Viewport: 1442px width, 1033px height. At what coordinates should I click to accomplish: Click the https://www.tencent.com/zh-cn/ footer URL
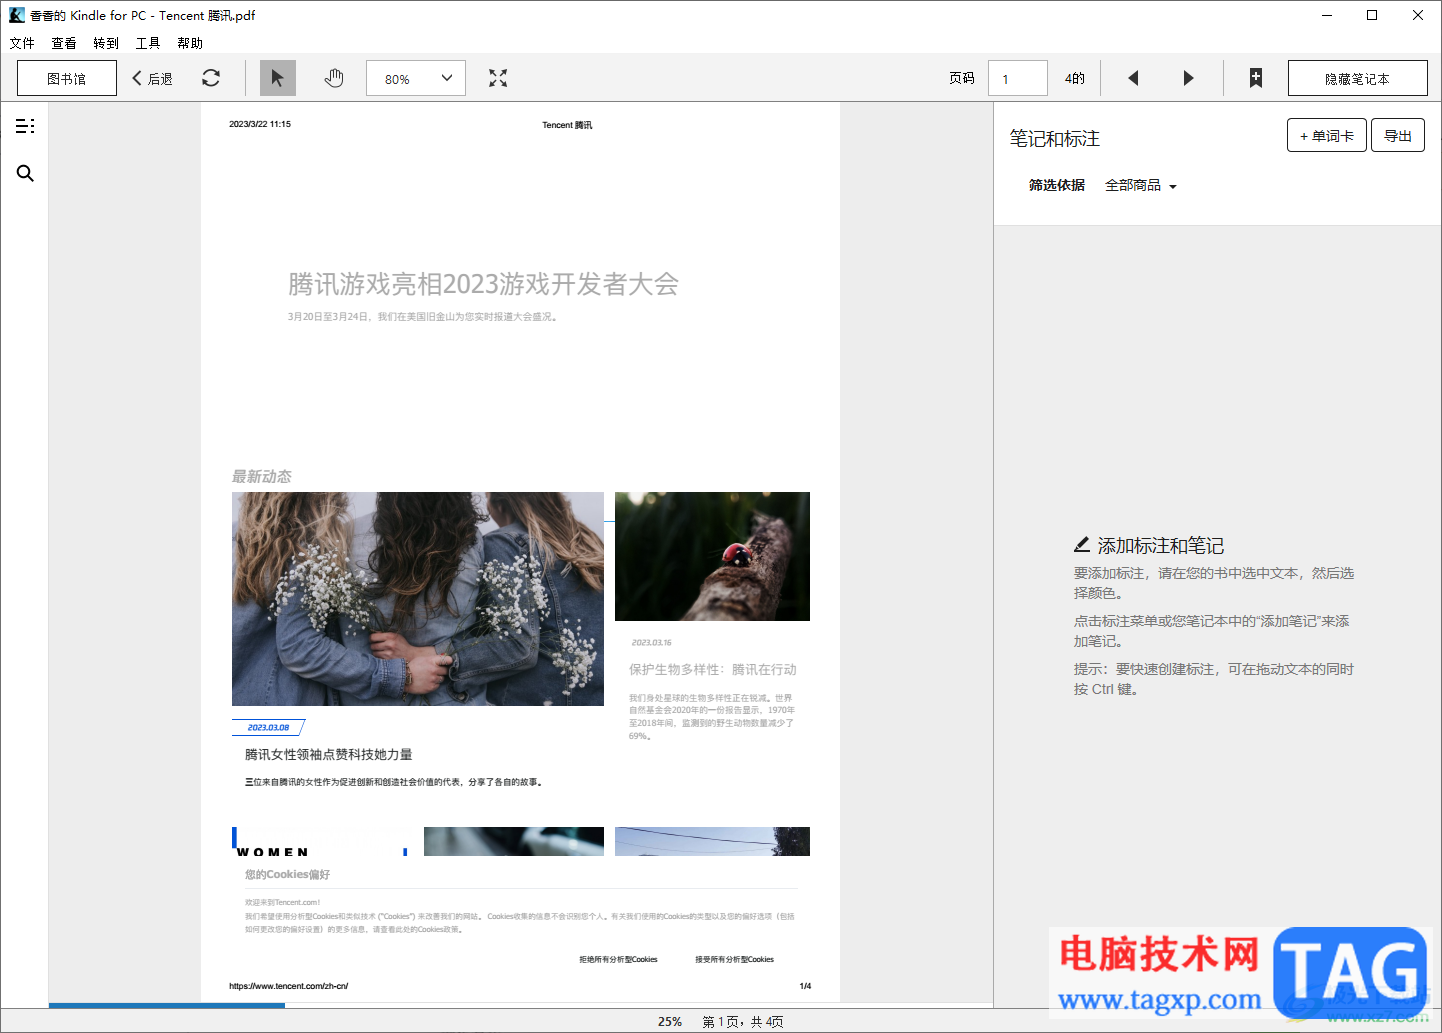pos(289,986)
